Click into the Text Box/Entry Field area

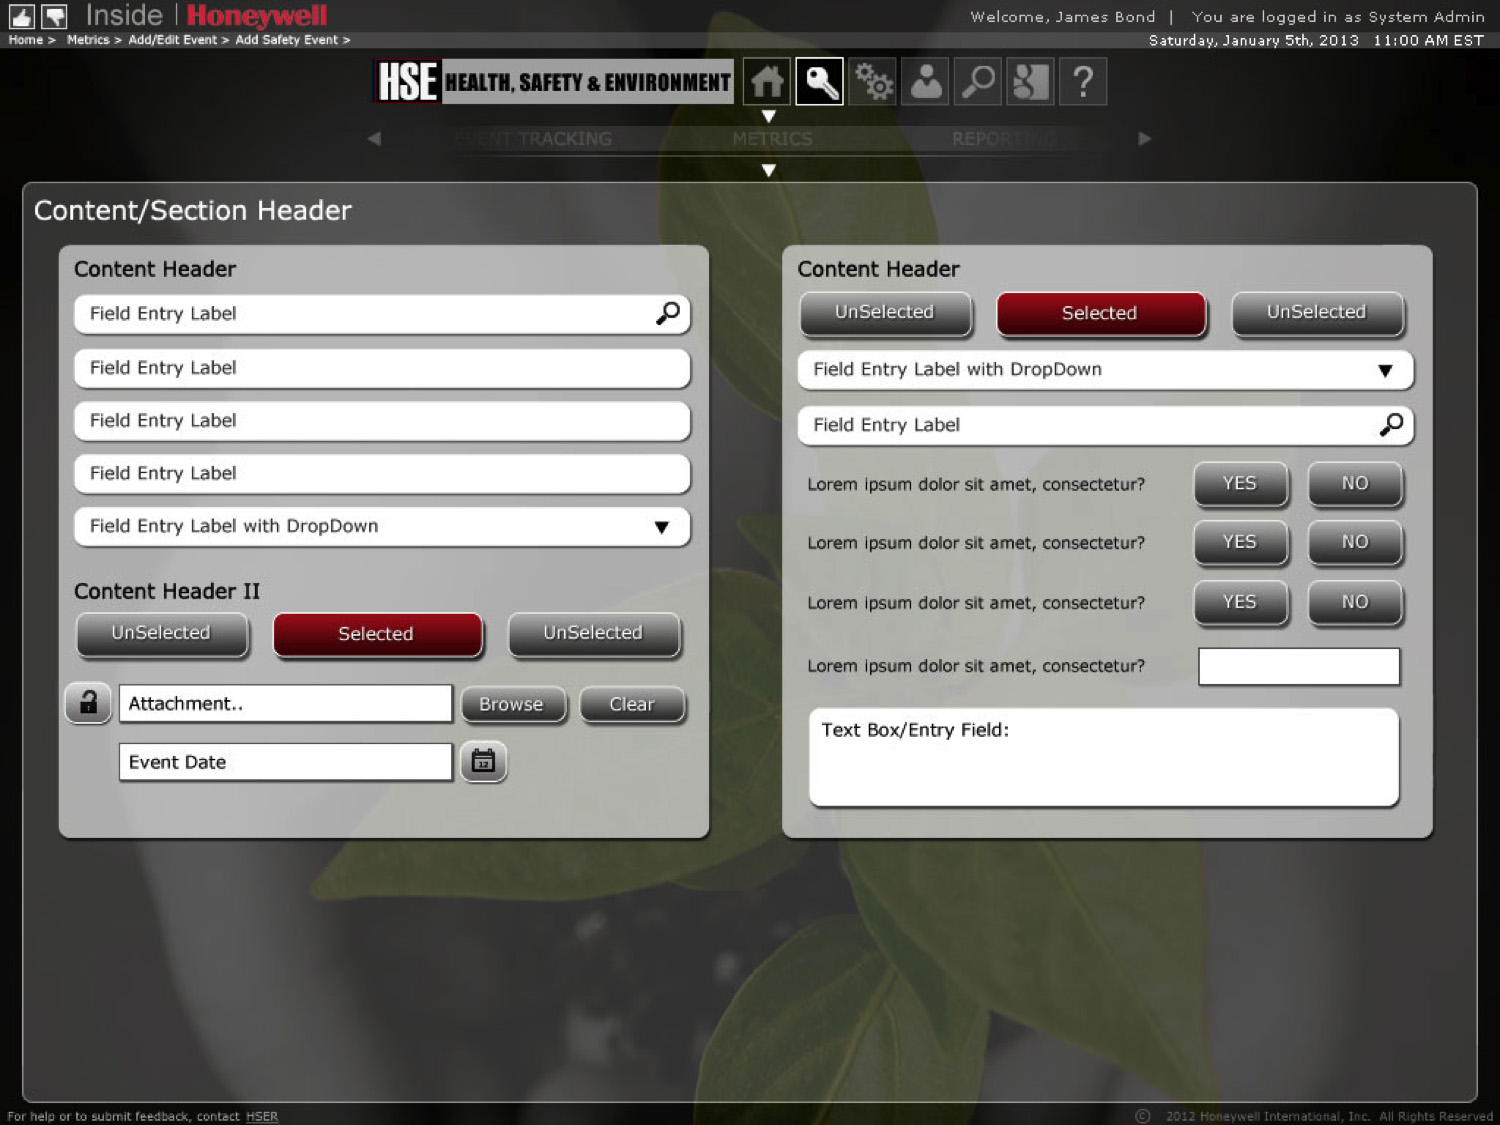(1103, 766)
